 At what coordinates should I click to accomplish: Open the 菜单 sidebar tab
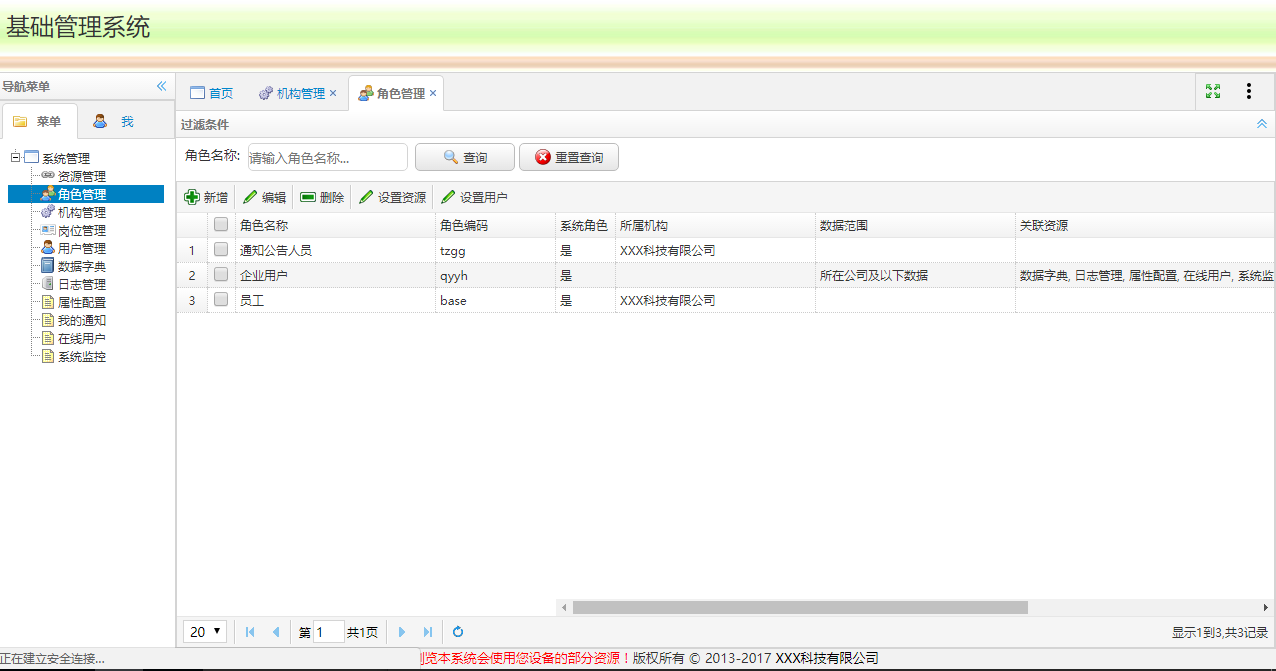(x=38, y=121)
